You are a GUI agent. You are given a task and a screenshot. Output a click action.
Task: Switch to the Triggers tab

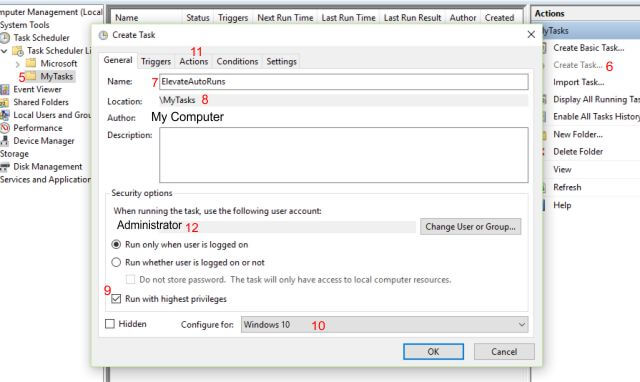pyautogui.click(x=156, y=62)
